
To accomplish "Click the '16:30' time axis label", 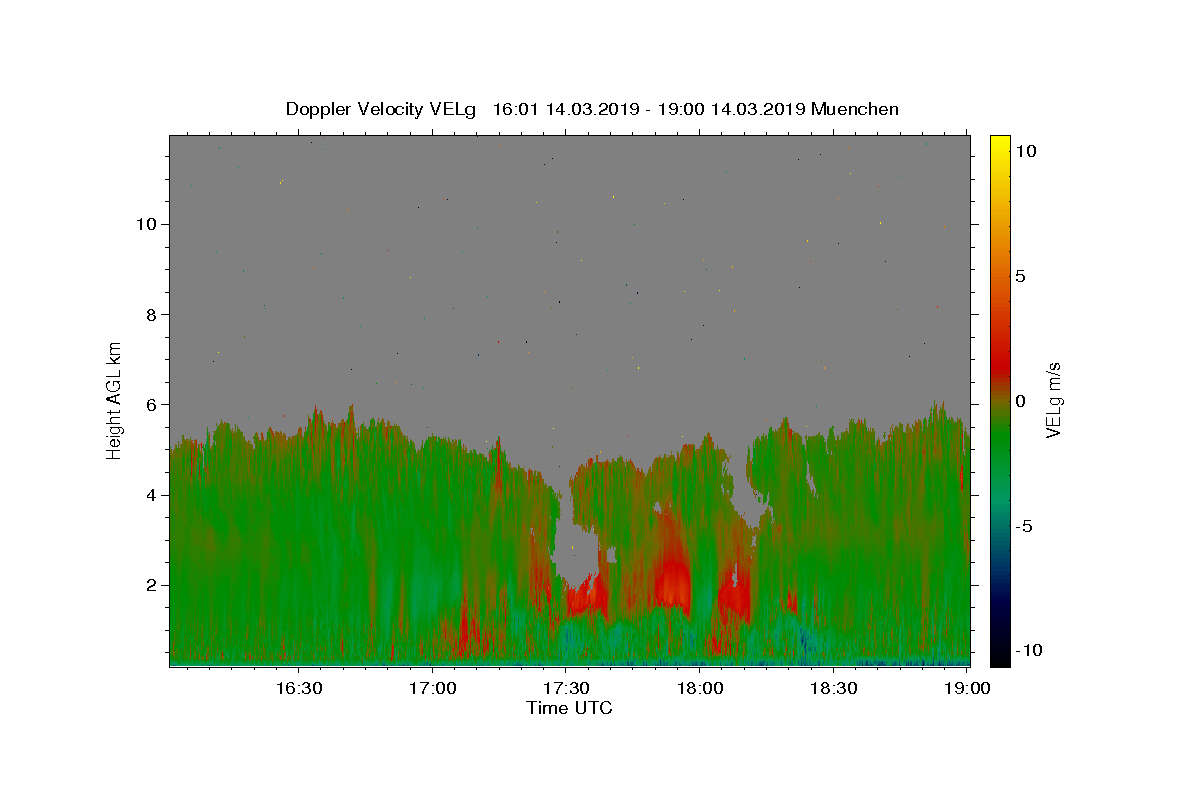I will [298, 688].
